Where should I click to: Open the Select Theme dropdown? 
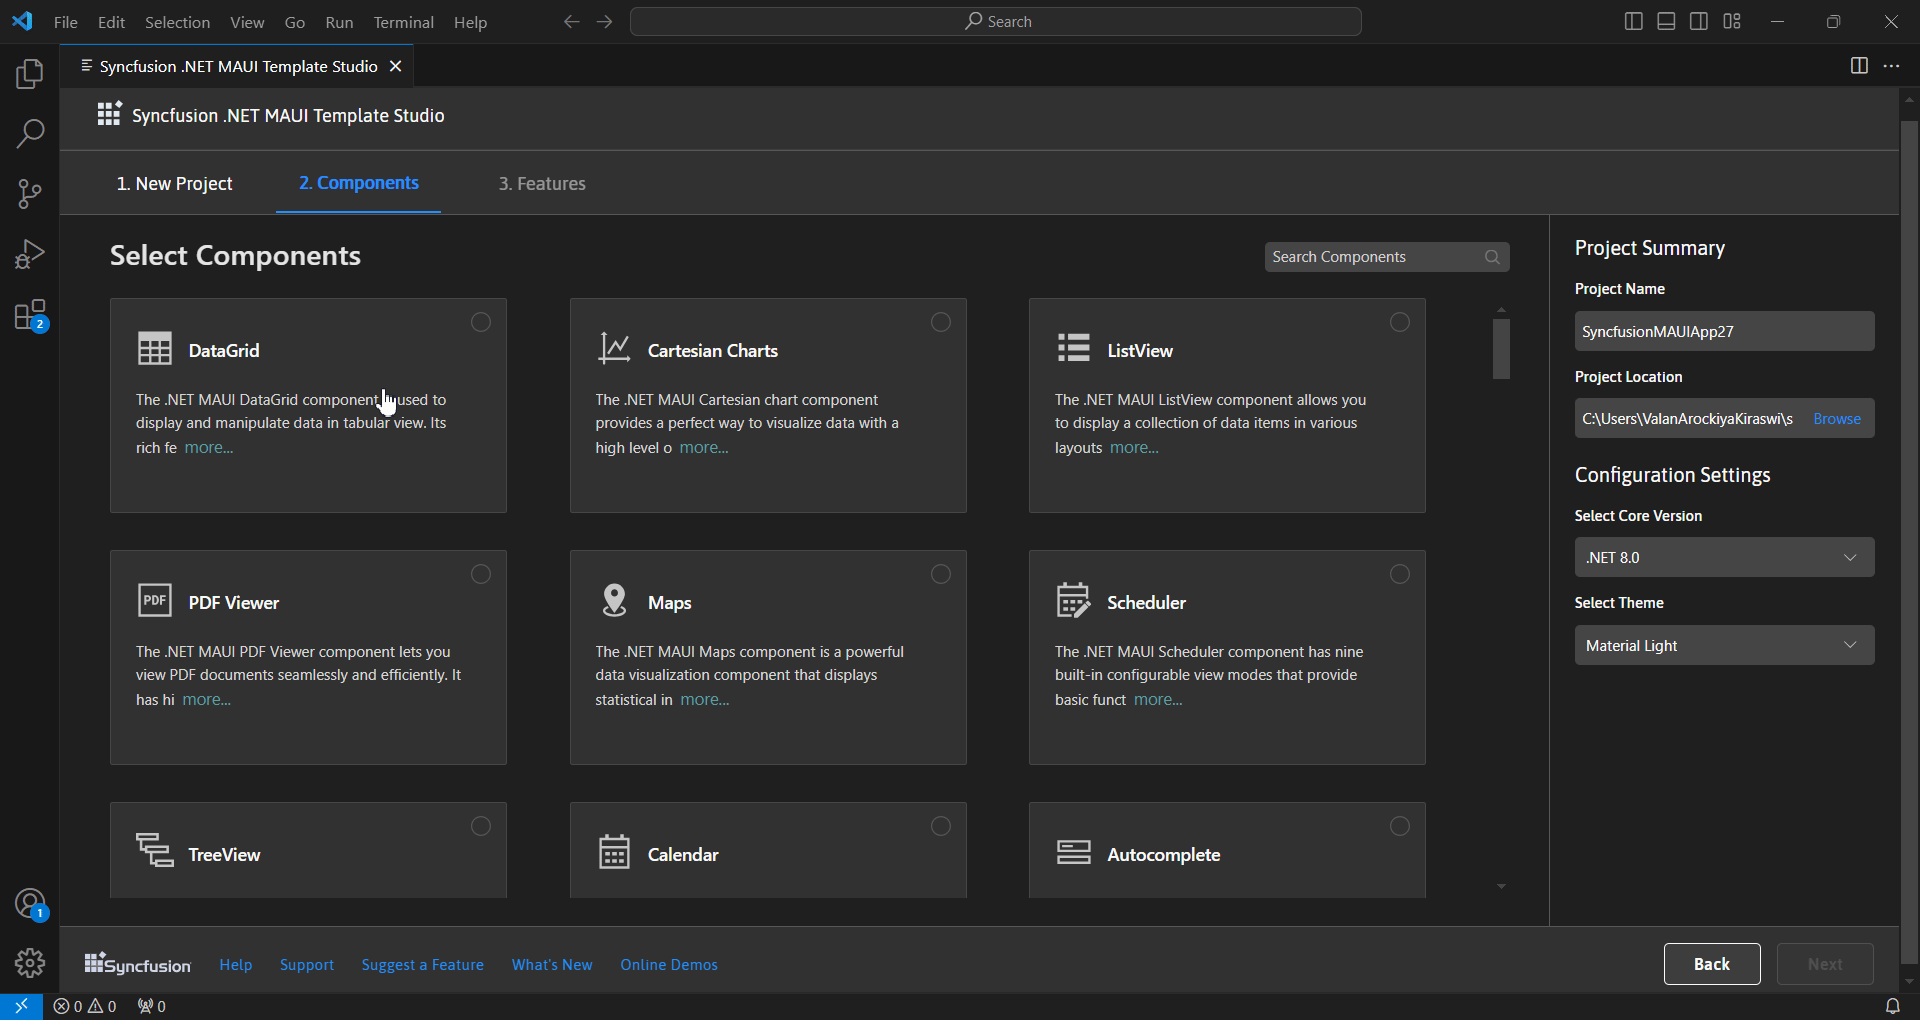pos(1724,645)
